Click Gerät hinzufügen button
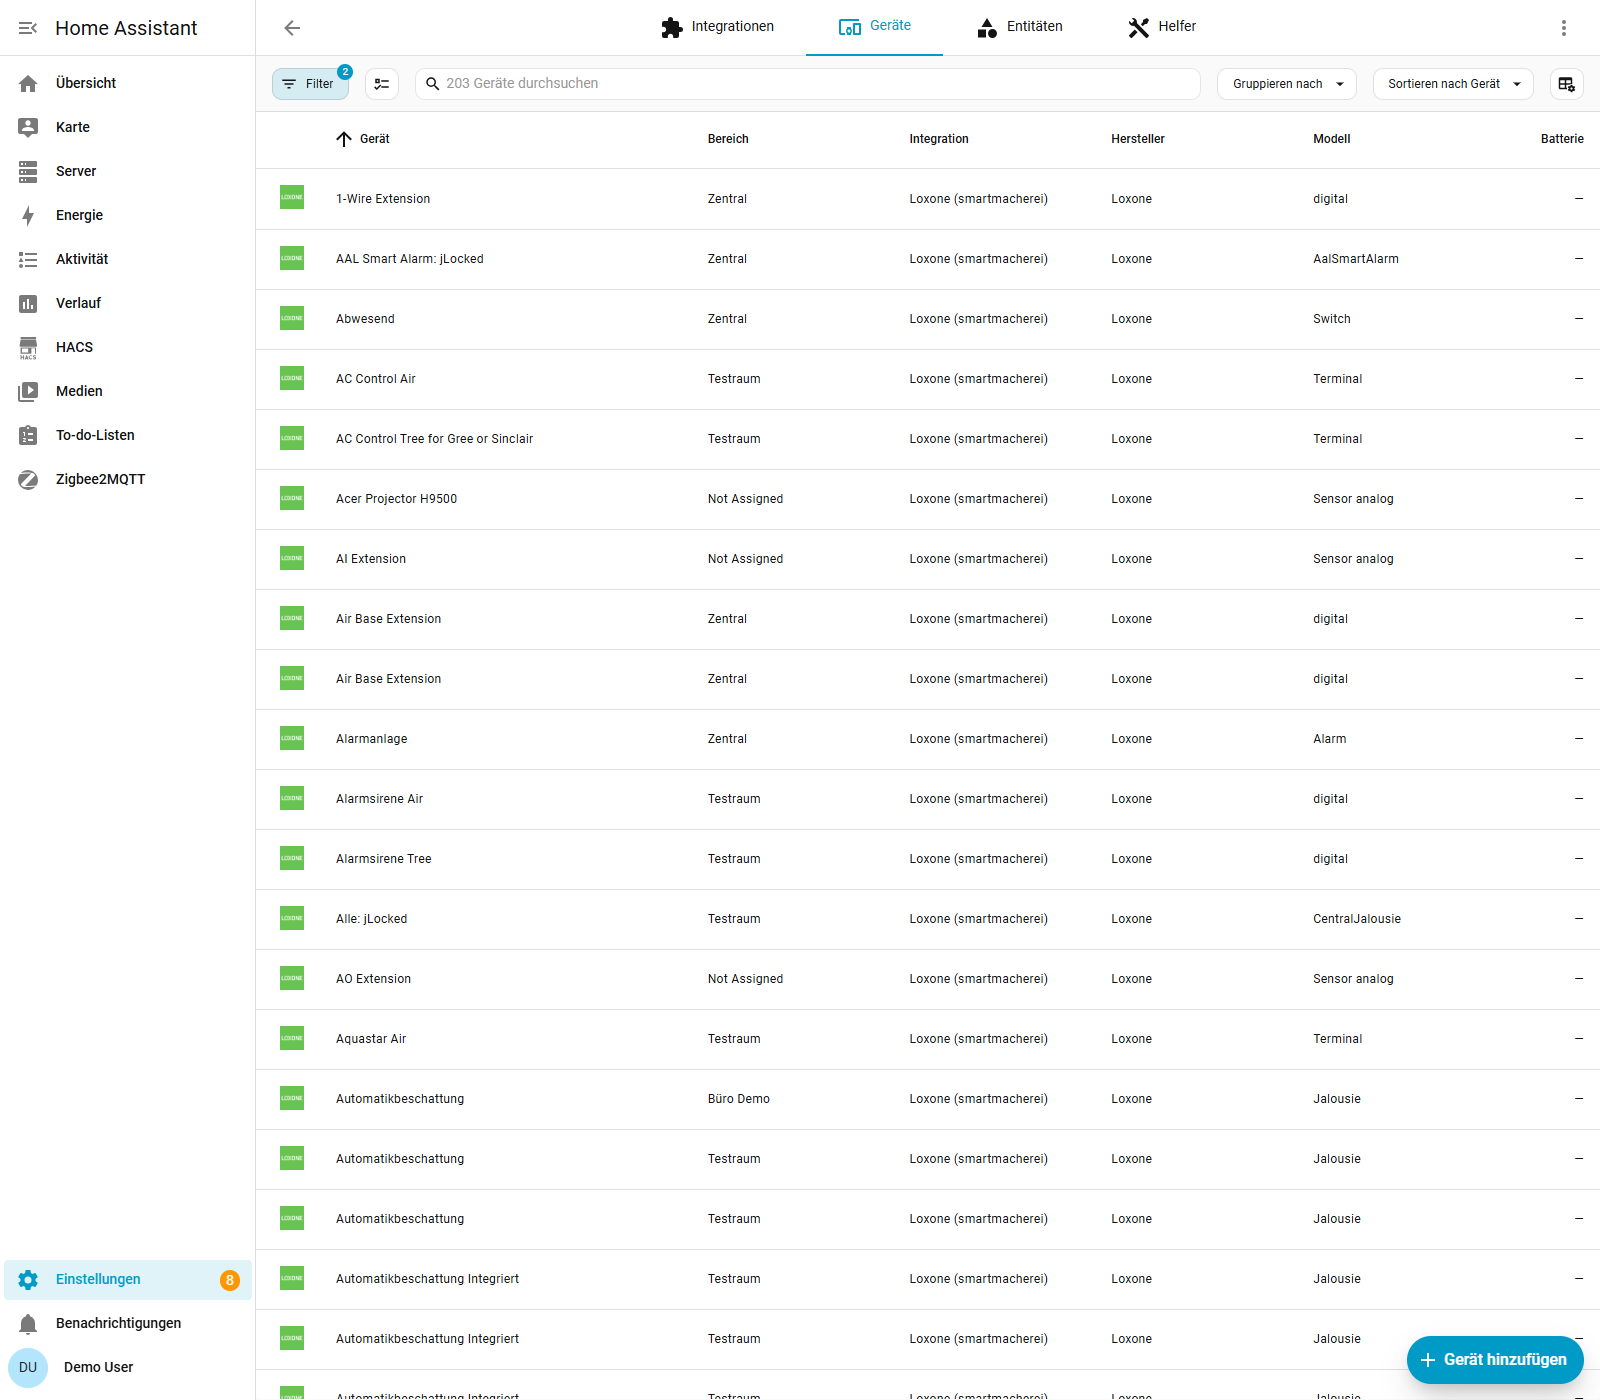This screenshot has width=1600, height=1400. (1495, 1360)
